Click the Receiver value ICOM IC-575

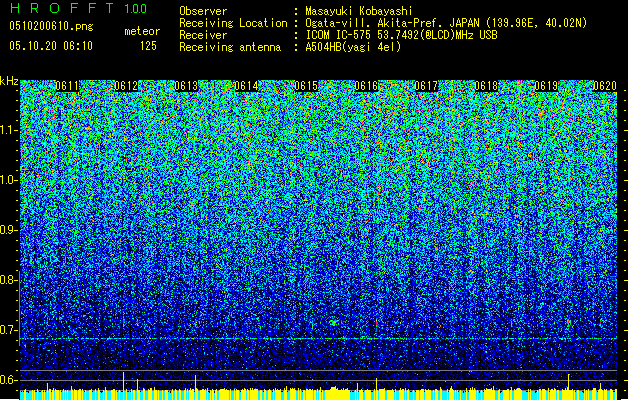337,35
